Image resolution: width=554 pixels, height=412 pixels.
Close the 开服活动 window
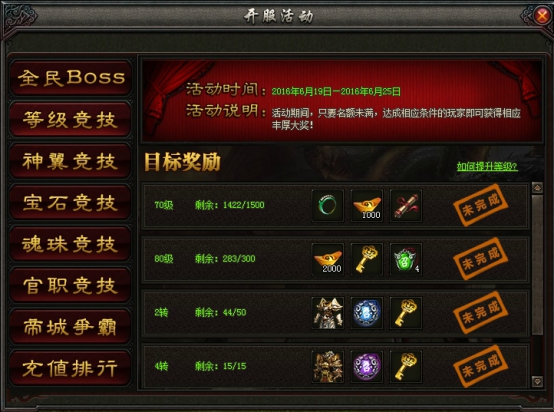pos(542,16)
